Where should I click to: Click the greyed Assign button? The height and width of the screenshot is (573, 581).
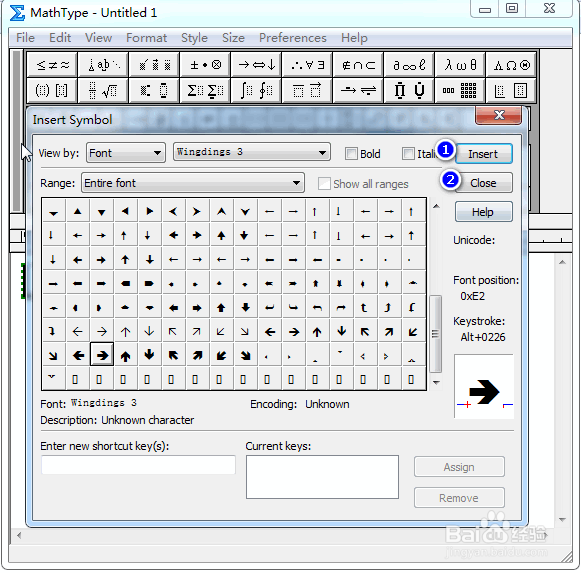point(459,467)
